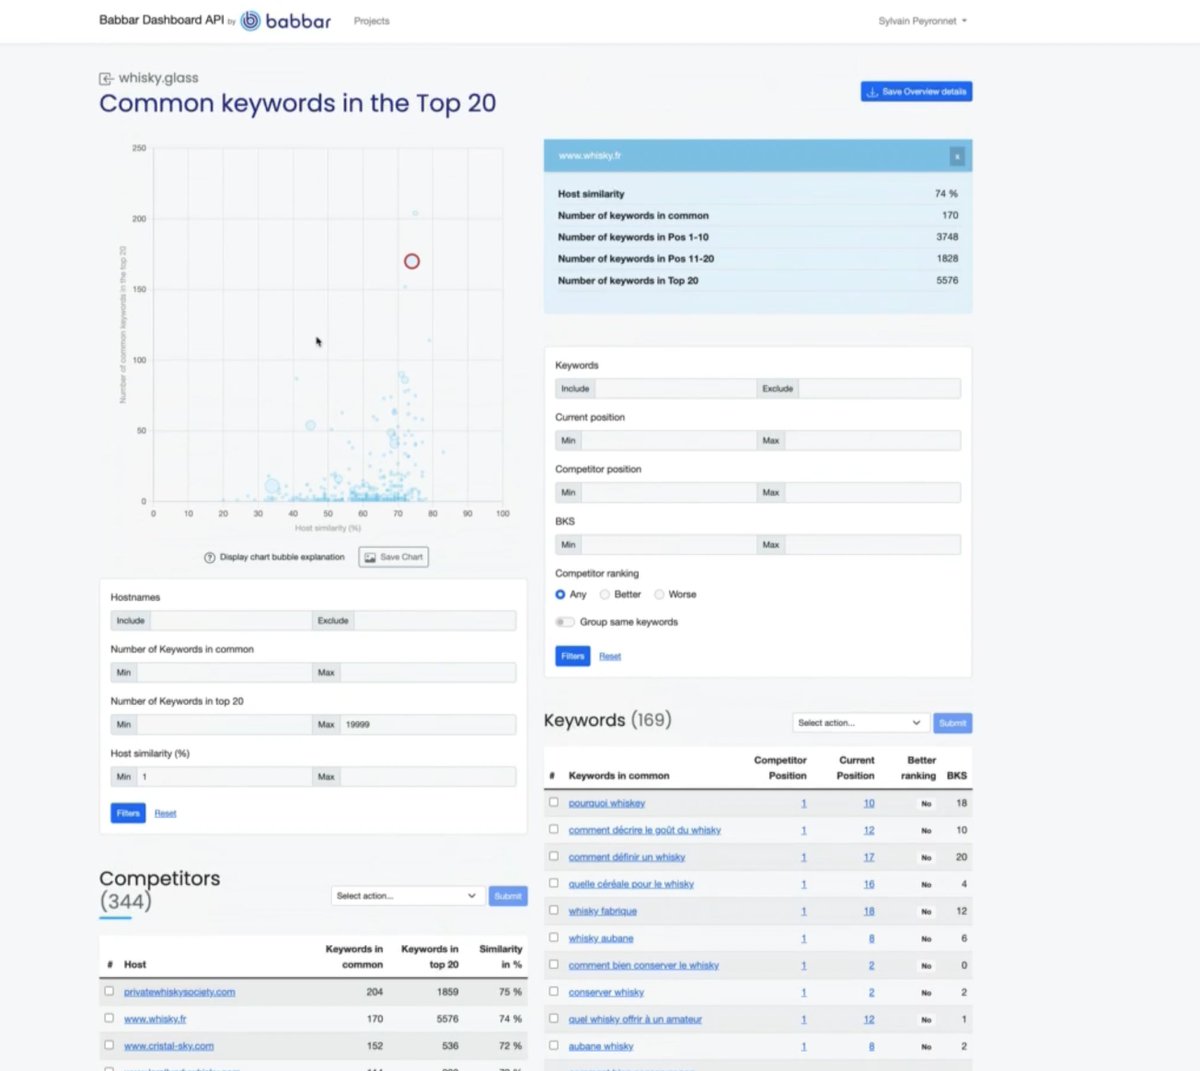Apply the keywords Filters button
Viewport: 1200px width, 1071px height.
tap(573, 656)
